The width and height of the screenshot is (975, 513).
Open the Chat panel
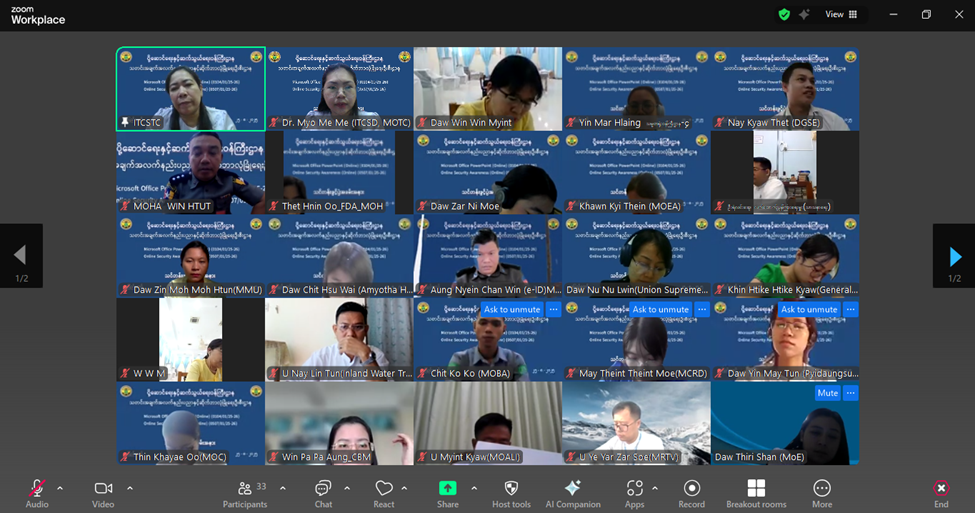tap(323, 489)
